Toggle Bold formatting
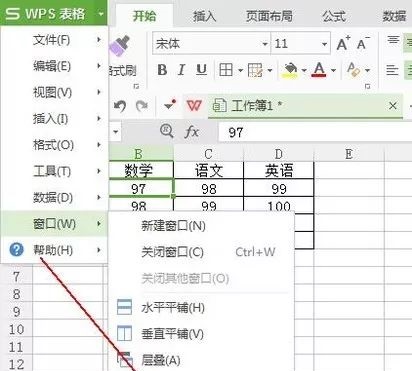412x371 pixels. (x=162, y=70)
